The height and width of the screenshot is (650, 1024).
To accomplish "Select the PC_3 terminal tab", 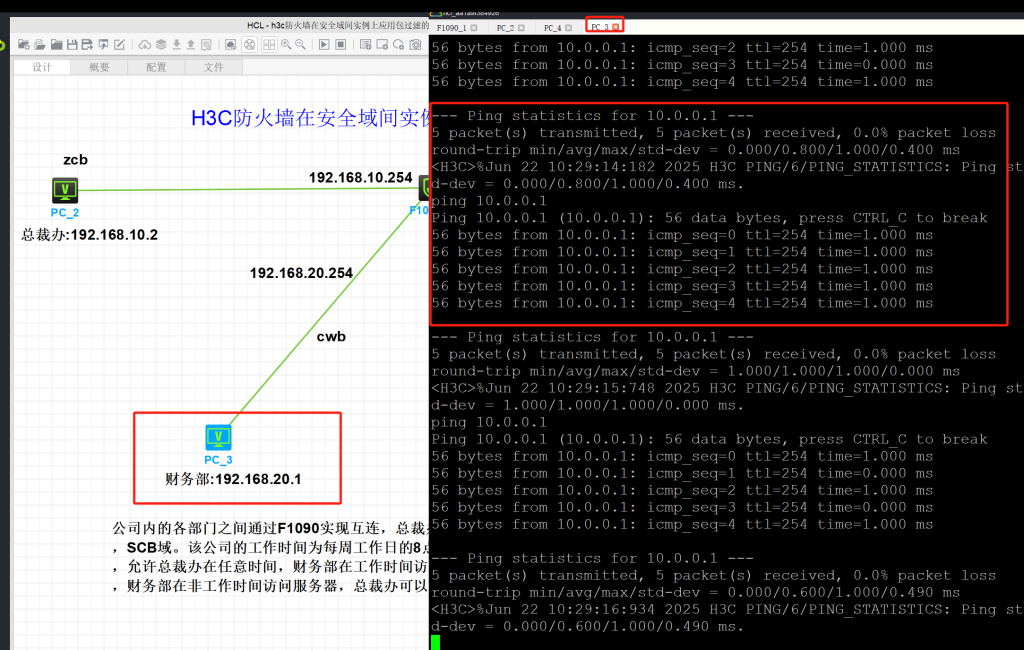I will [600, 27].
